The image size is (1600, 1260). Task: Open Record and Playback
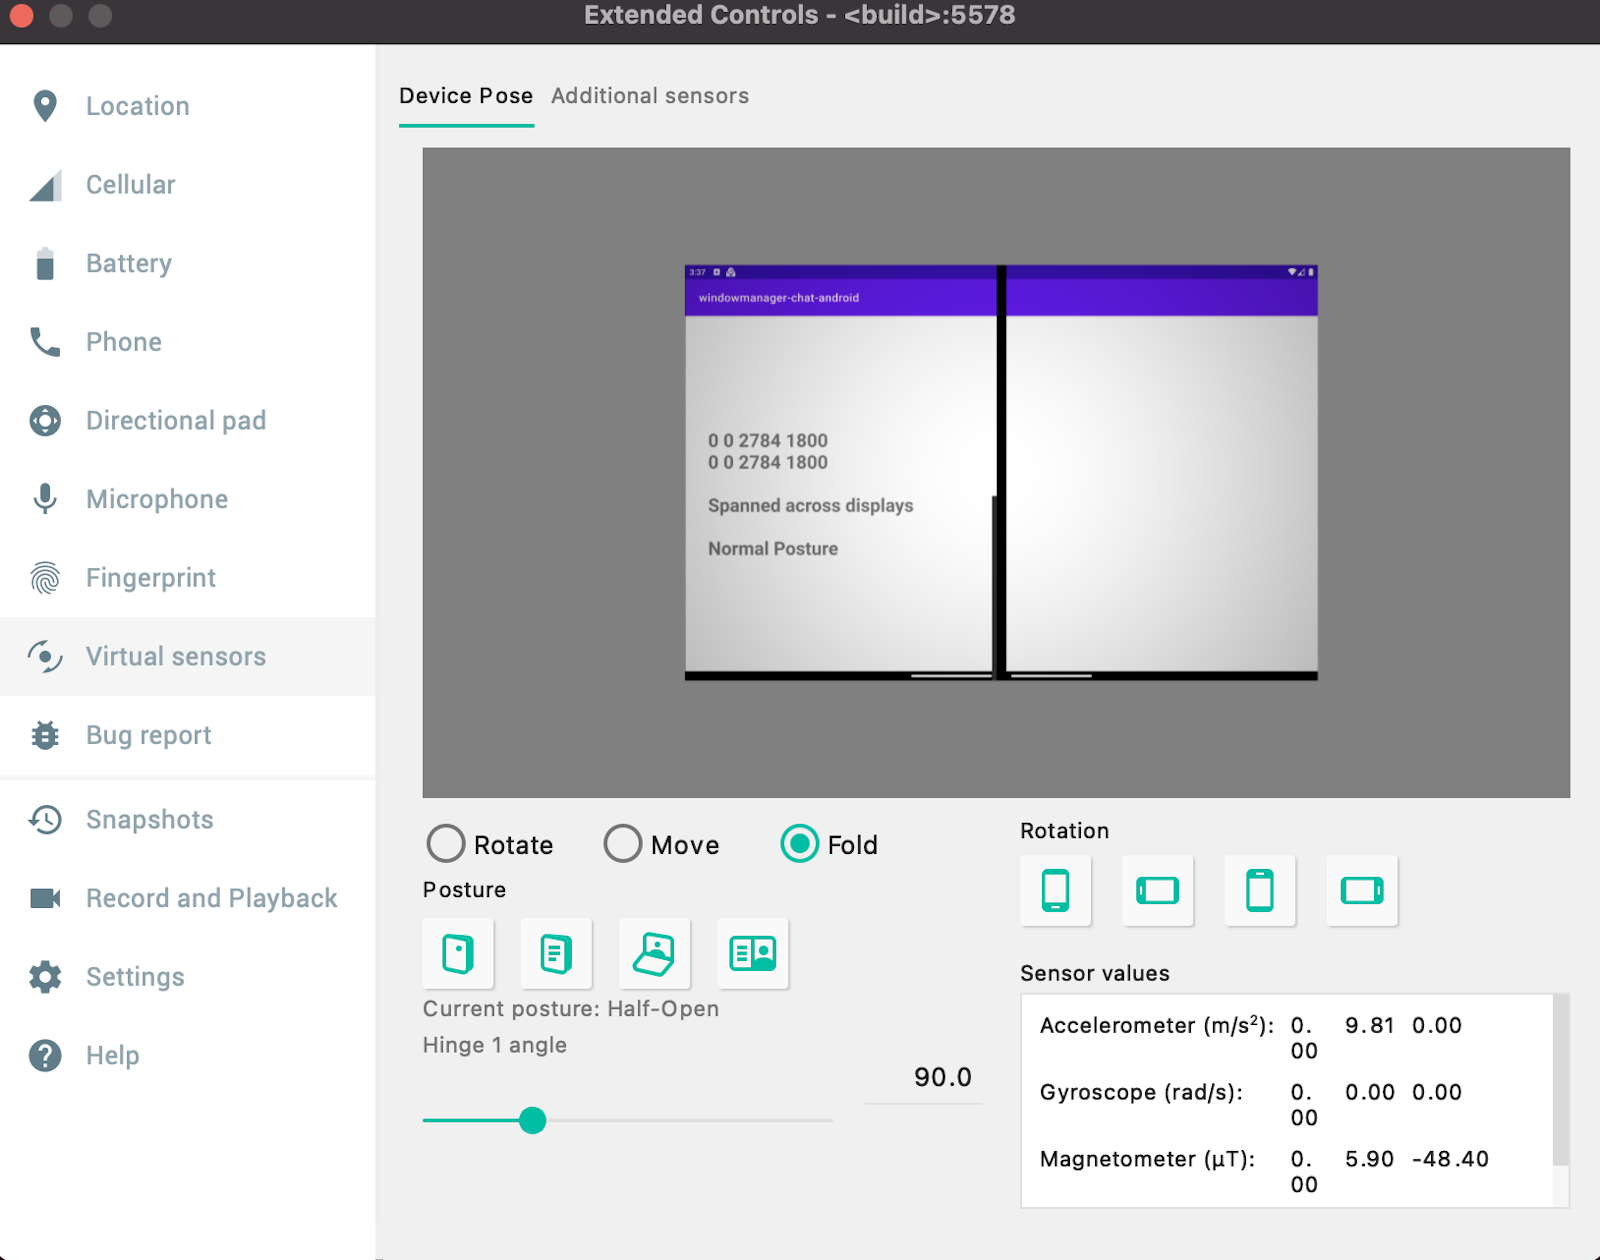click(211, 898)
